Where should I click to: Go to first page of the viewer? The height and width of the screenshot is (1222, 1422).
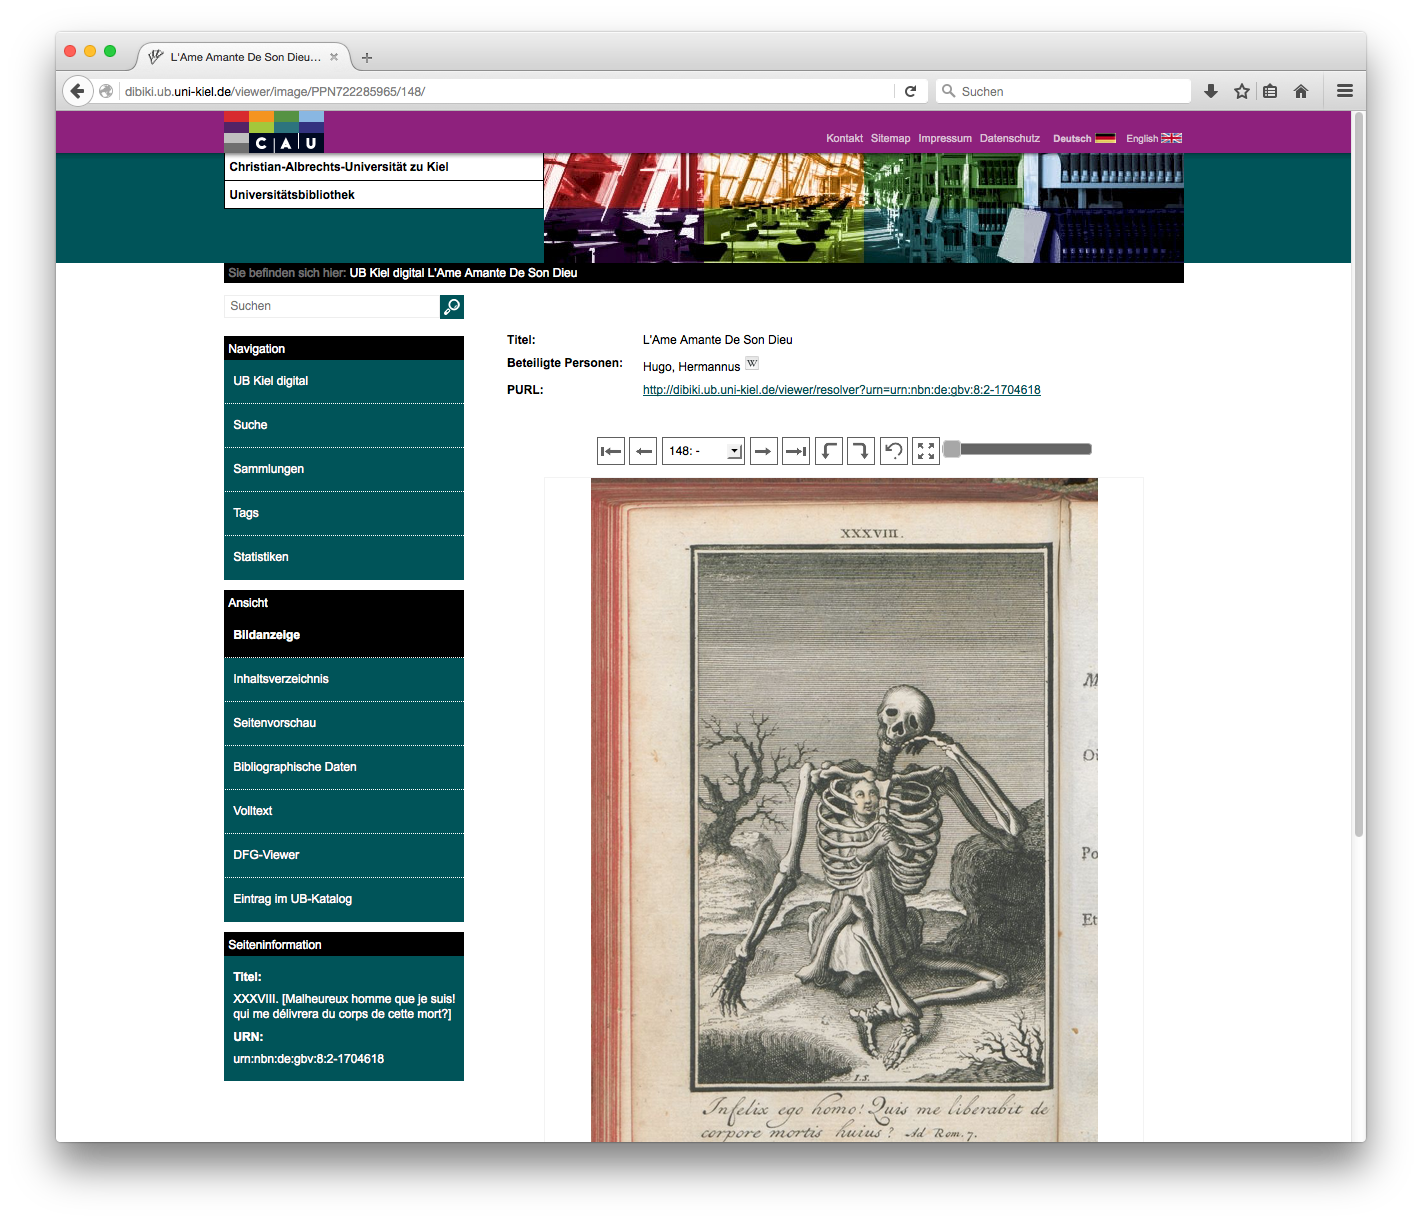click(x=611, y=451)
